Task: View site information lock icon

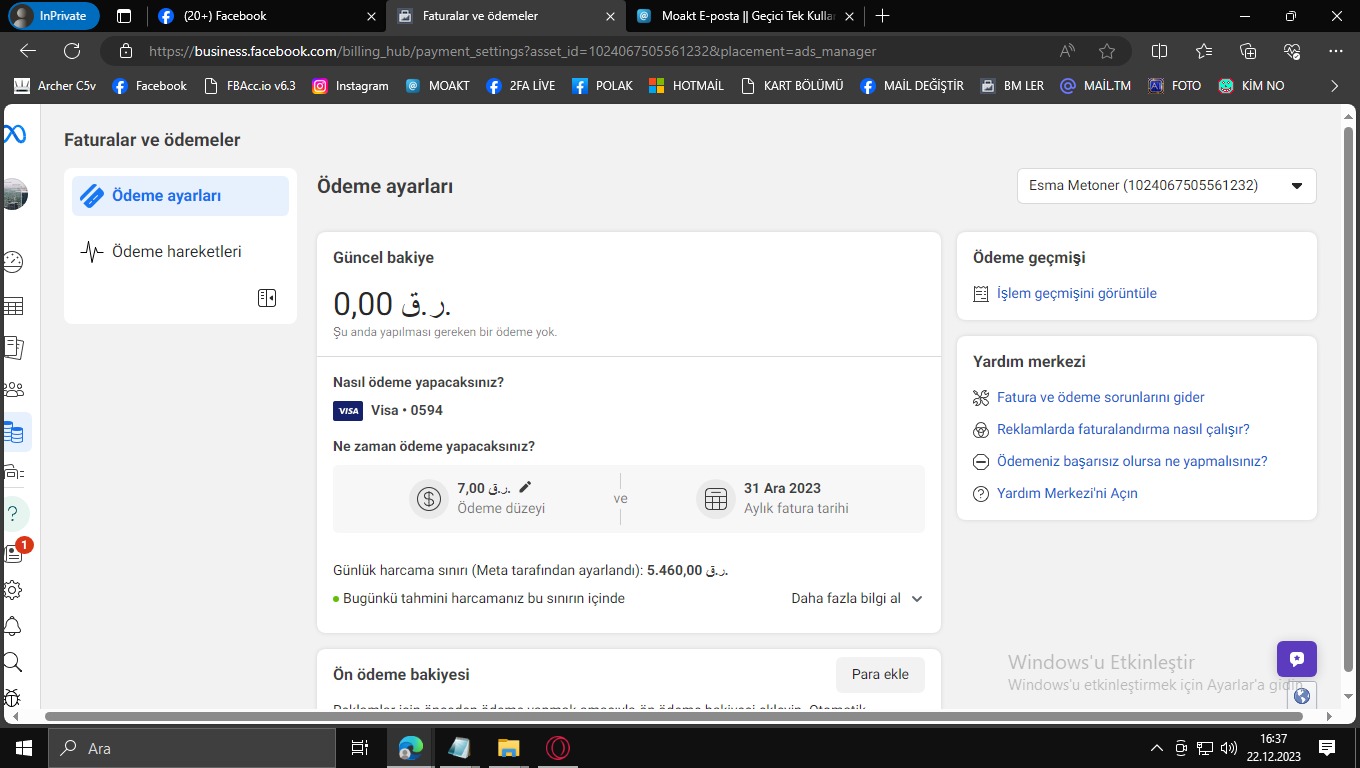Action: [126, 51]
